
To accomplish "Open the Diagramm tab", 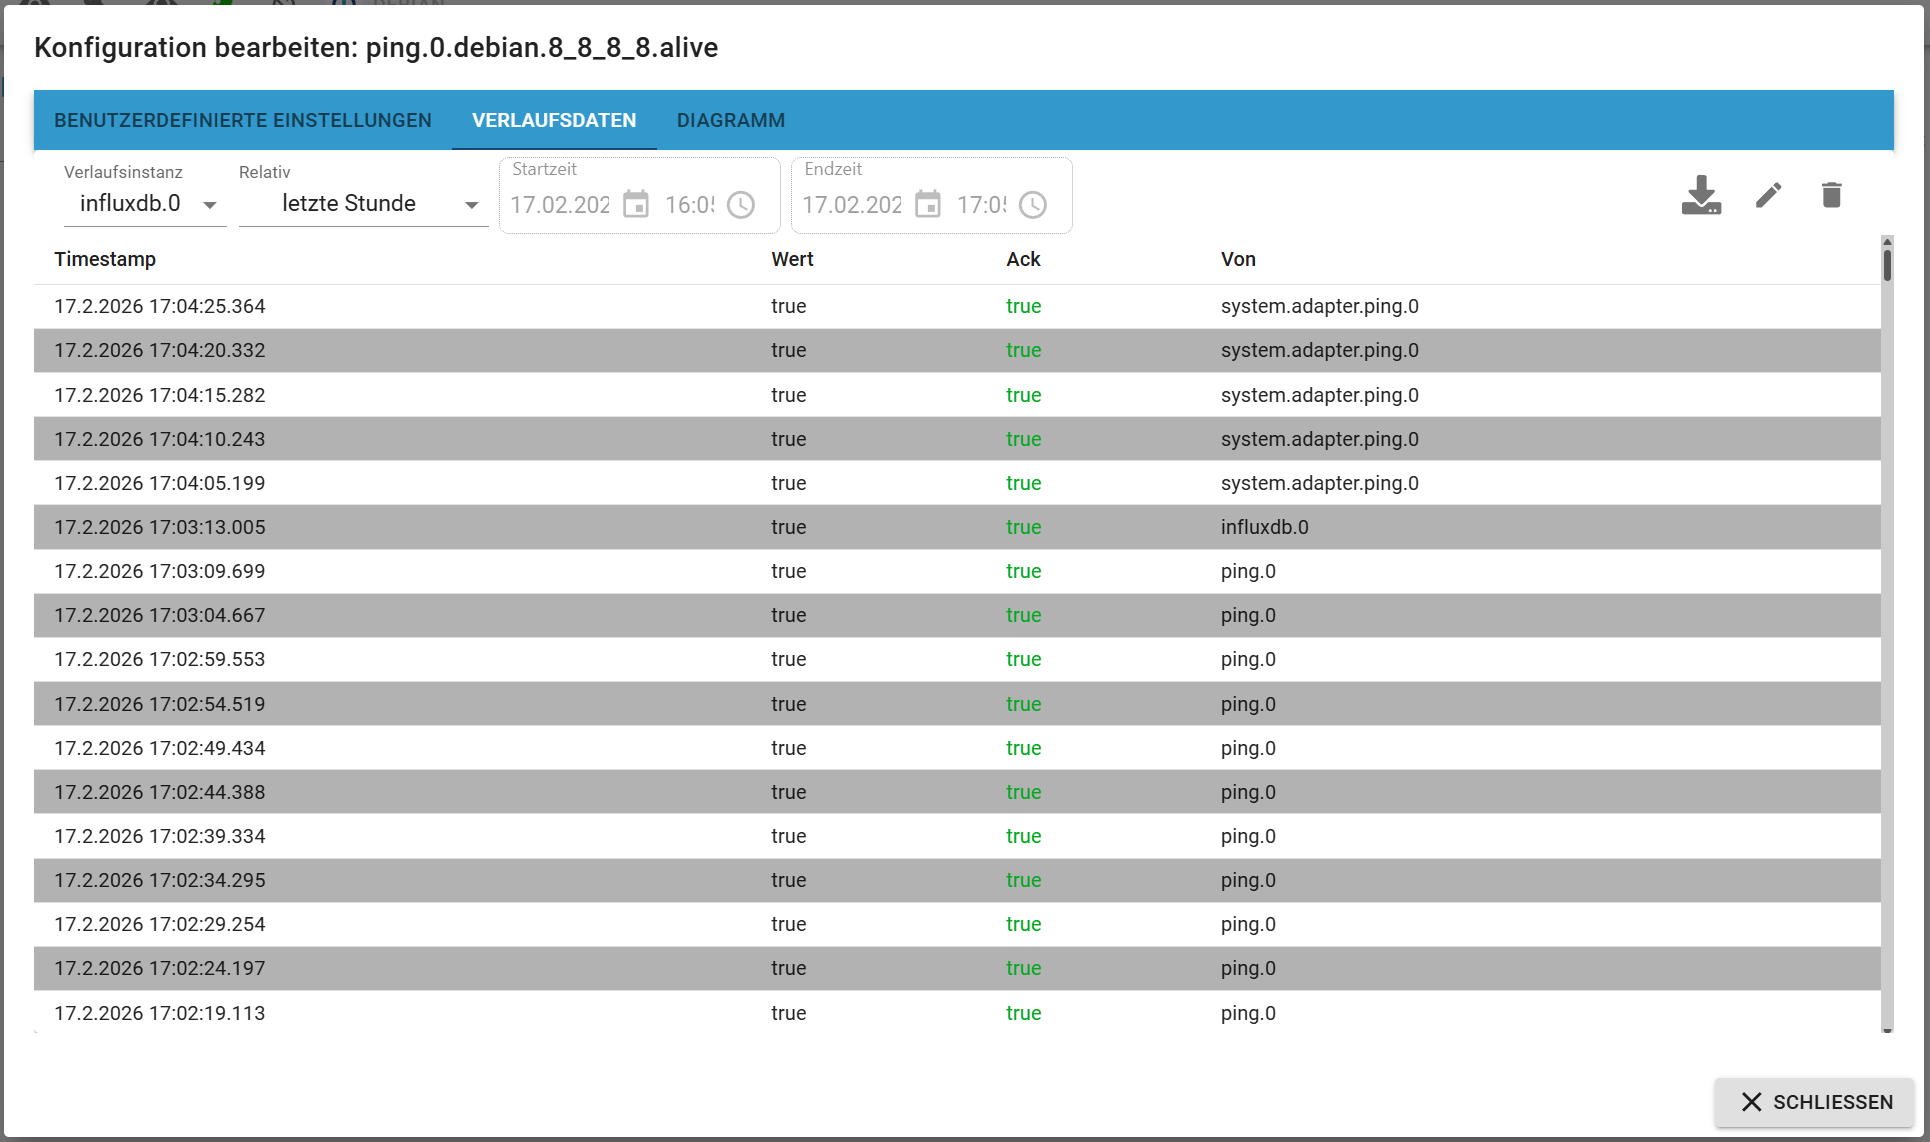I will pyautogui.click(x=730, y=120).
